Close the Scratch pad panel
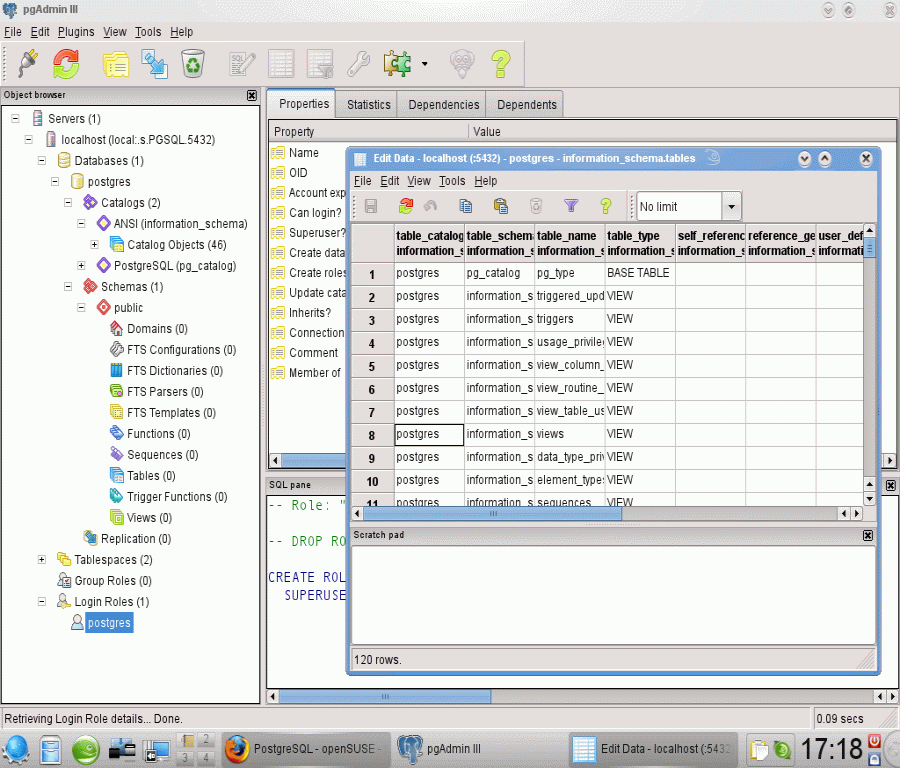This screenshot has width=900, height=768. click(x=868, y=535)
